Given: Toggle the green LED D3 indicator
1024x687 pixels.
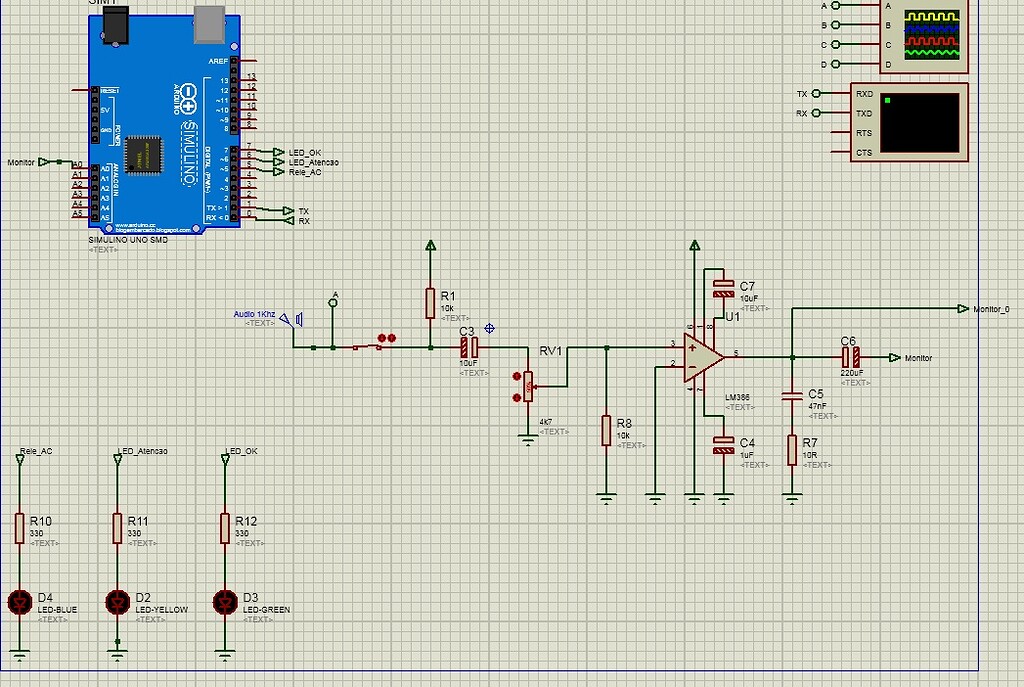Looking at the screenshot, I should pos(224,600).
